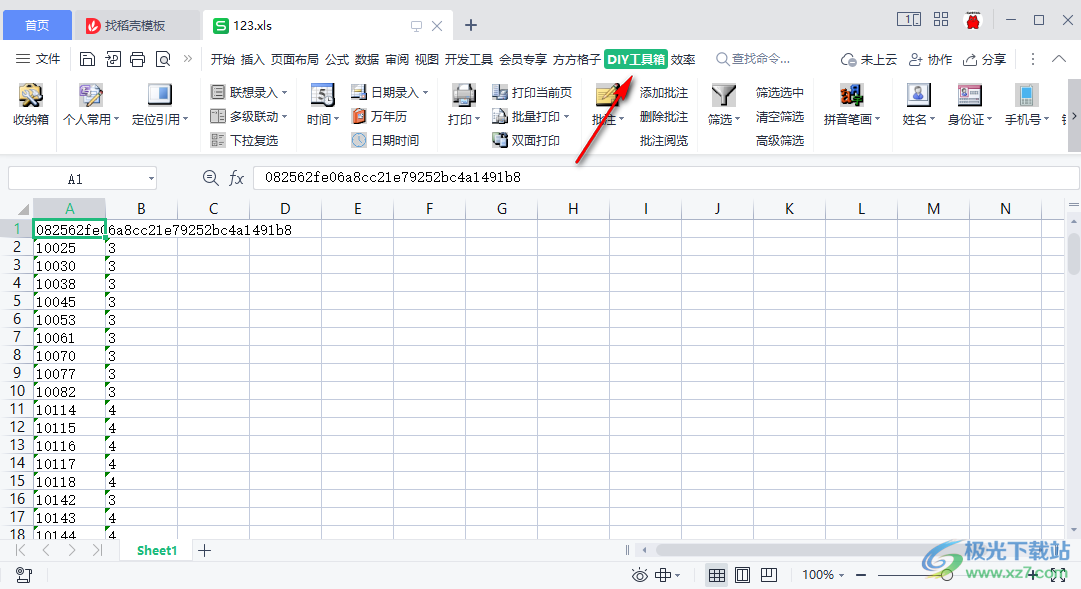Click the Name Box showing A1
Image resolution: width=1081 pixels, height=589 pixels.
(75, 177)
